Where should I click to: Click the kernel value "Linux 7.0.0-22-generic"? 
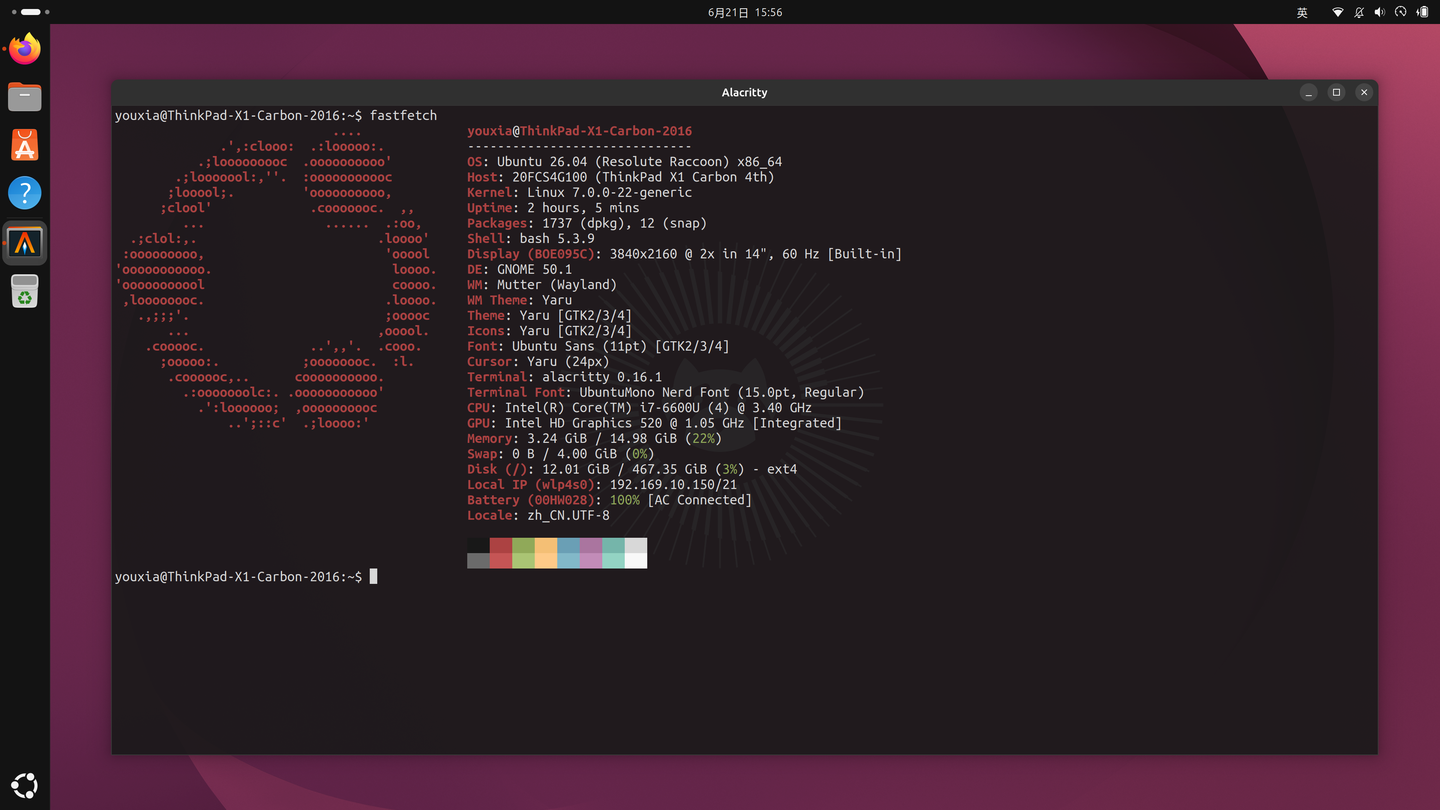[610, 192]
